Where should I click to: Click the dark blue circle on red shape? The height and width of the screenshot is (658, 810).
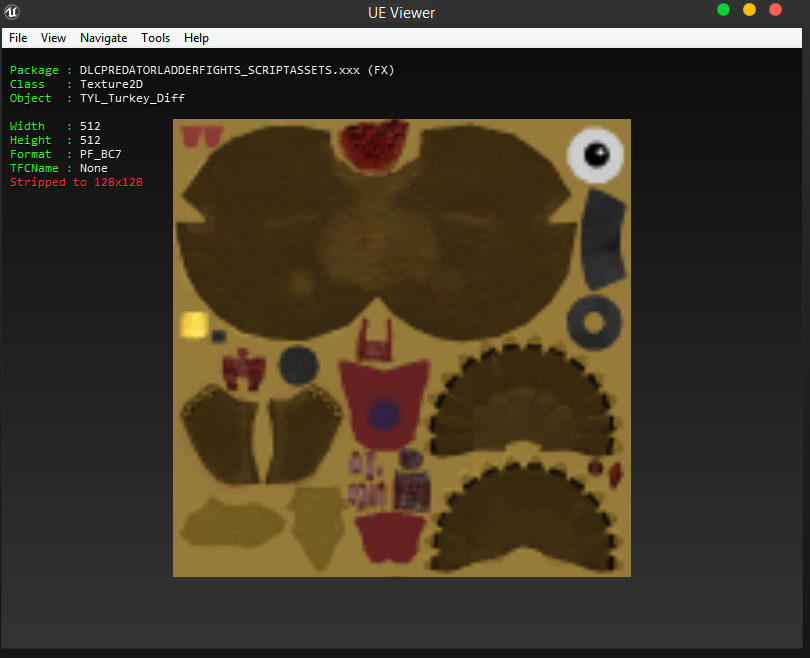[x=383, y=414]
